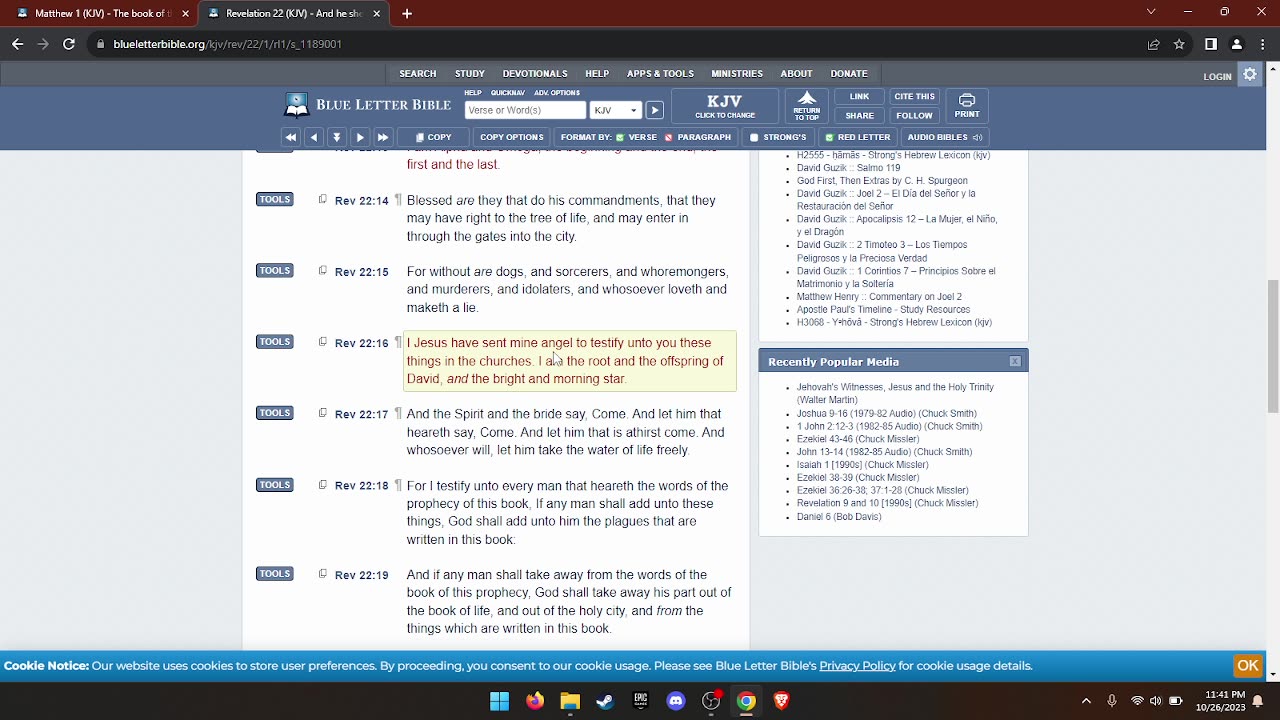
Task: Open Tools for Rev 22:16
Action: [x=274, y=341]
